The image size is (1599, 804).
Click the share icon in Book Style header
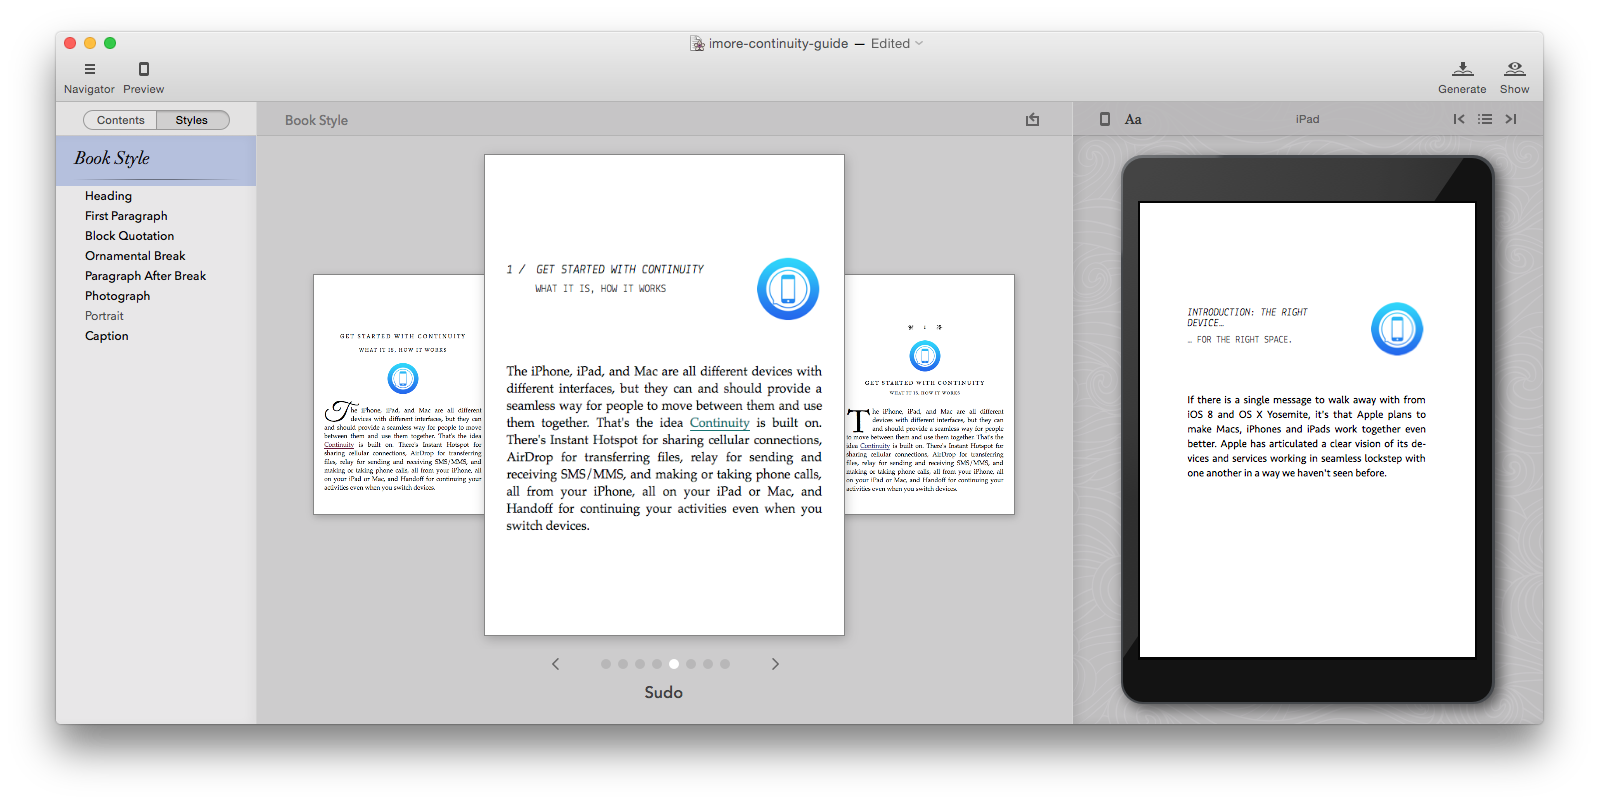tap(1033, 120)
